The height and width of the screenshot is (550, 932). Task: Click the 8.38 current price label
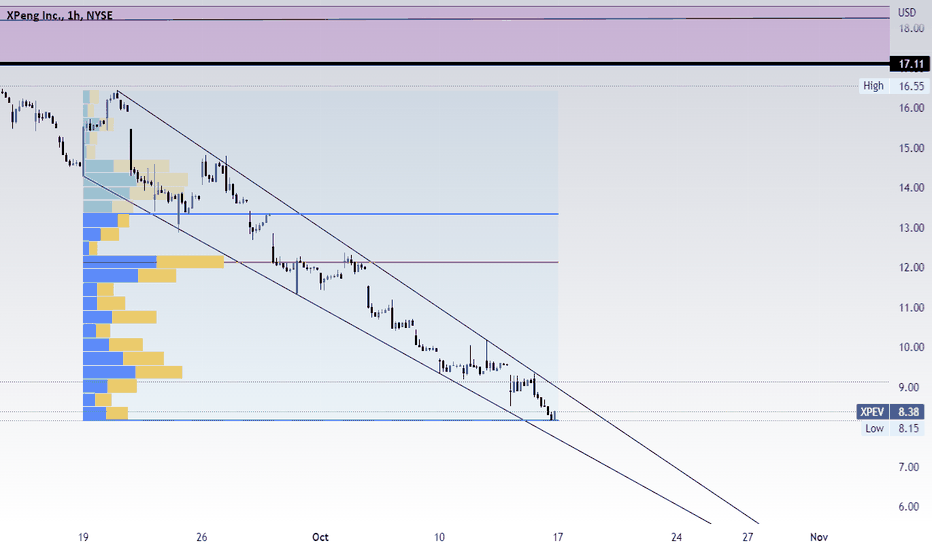coord(908,411)
